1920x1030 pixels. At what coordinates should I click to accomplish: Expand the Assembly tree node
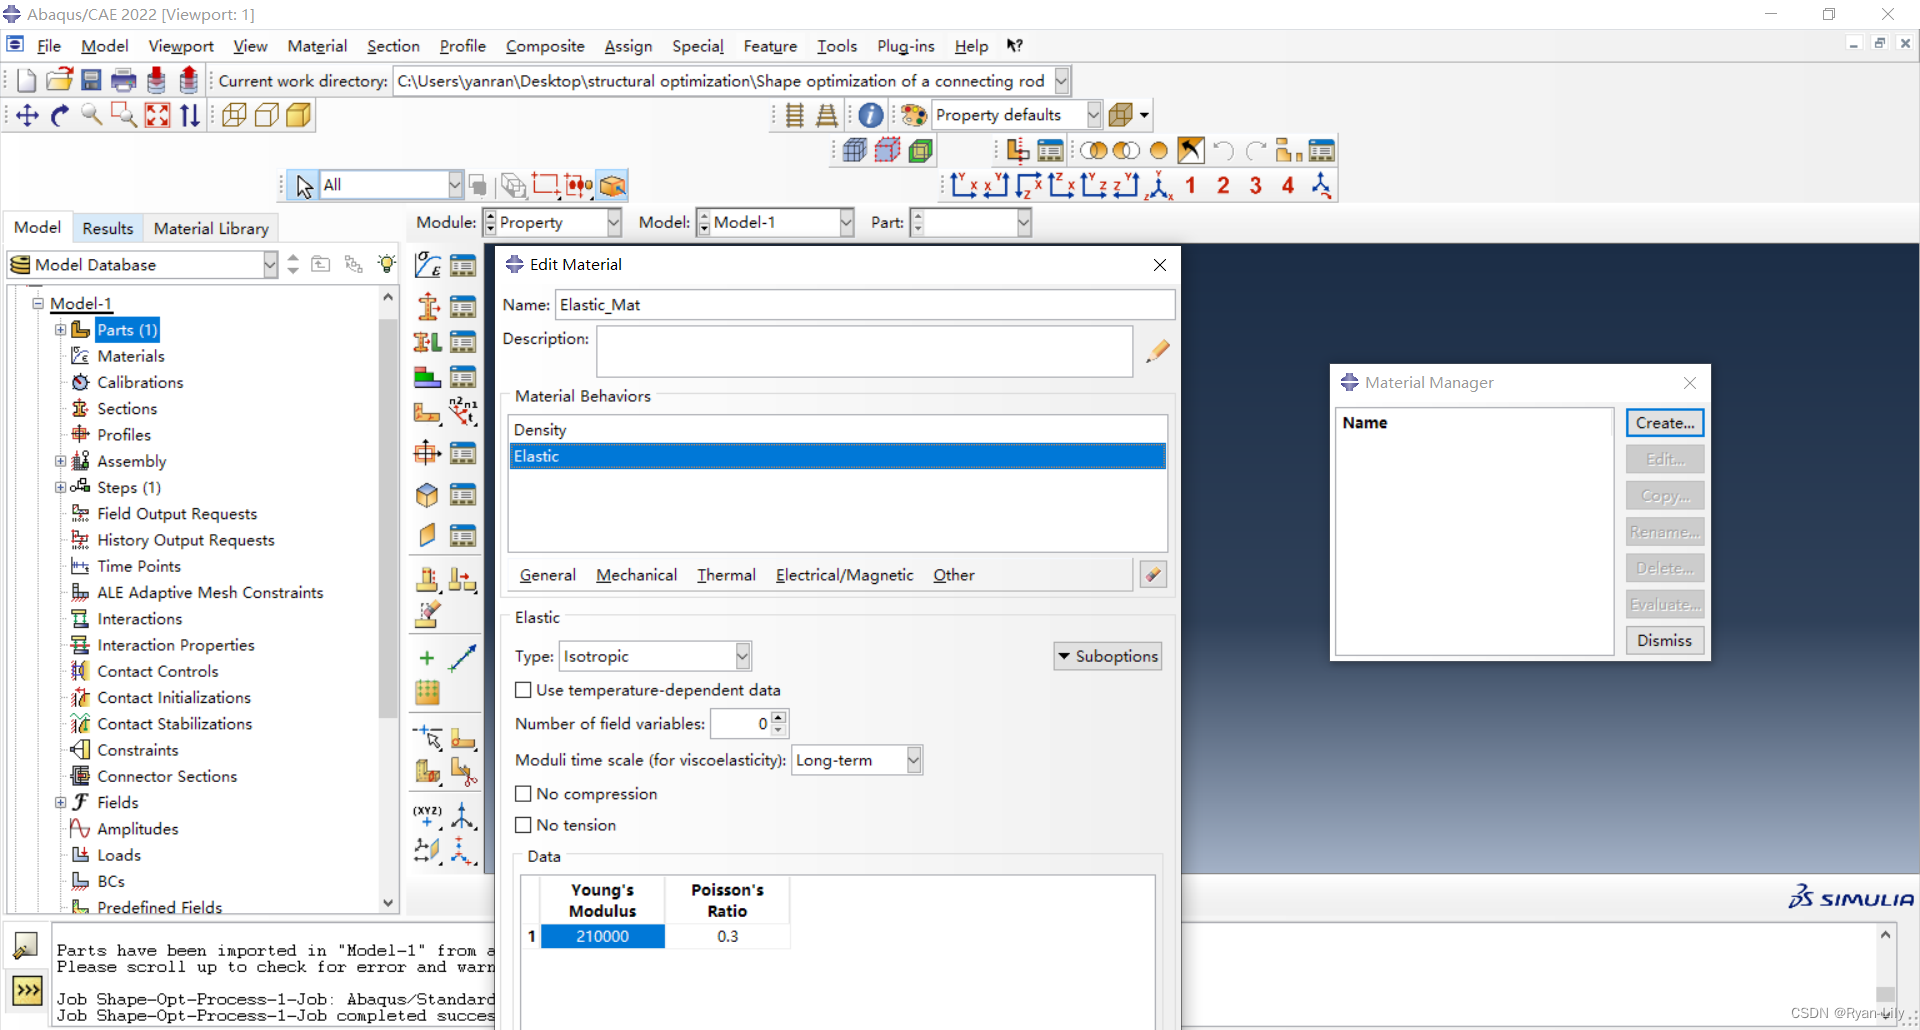point(61,461)
